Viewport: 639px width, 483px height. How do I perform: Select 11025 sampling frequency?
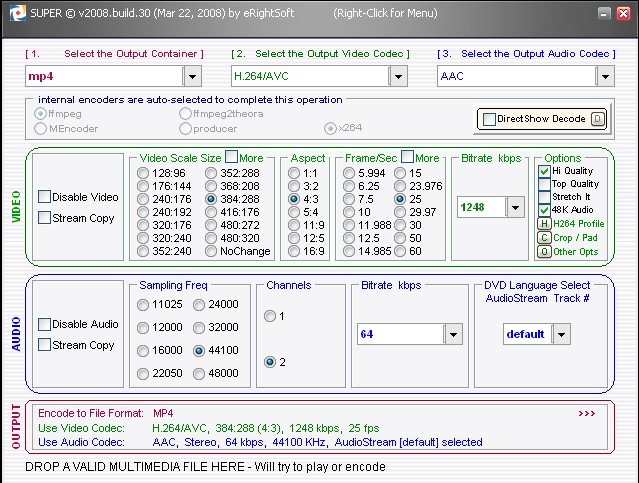coord(143,305)
